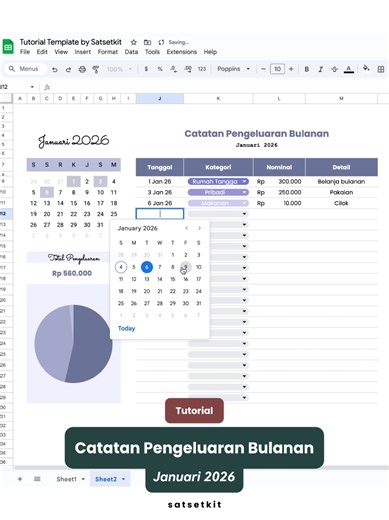The image size is (389, 520).
Task: Select column J header
Action: [x=160, y=98]
